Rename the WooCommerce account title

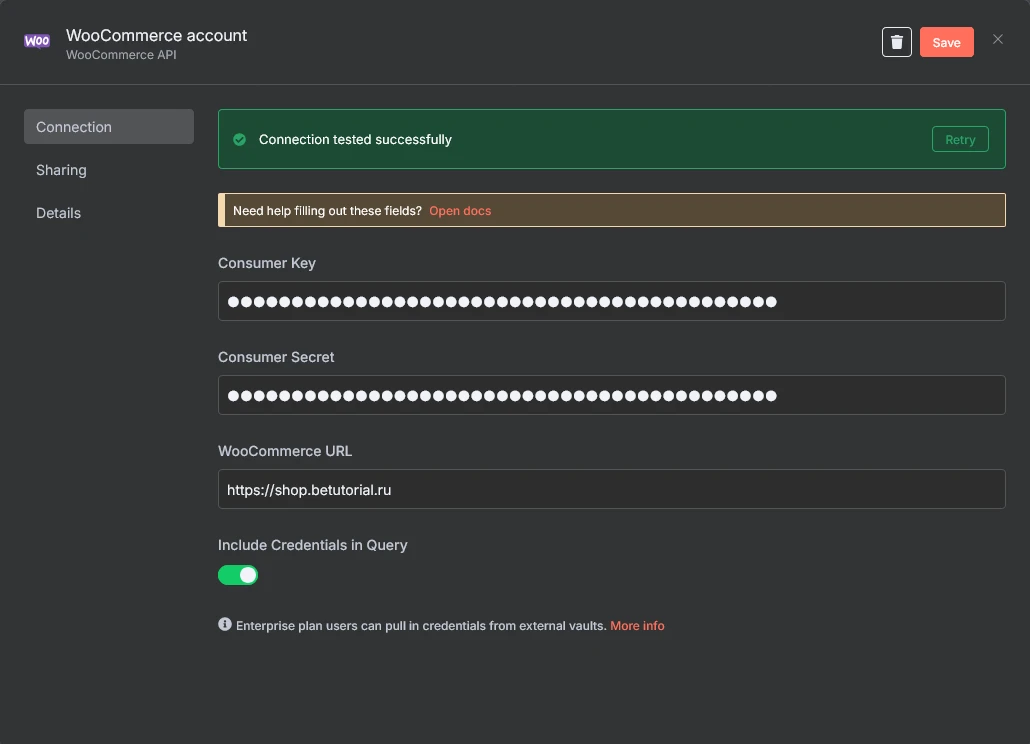[157, 35]
